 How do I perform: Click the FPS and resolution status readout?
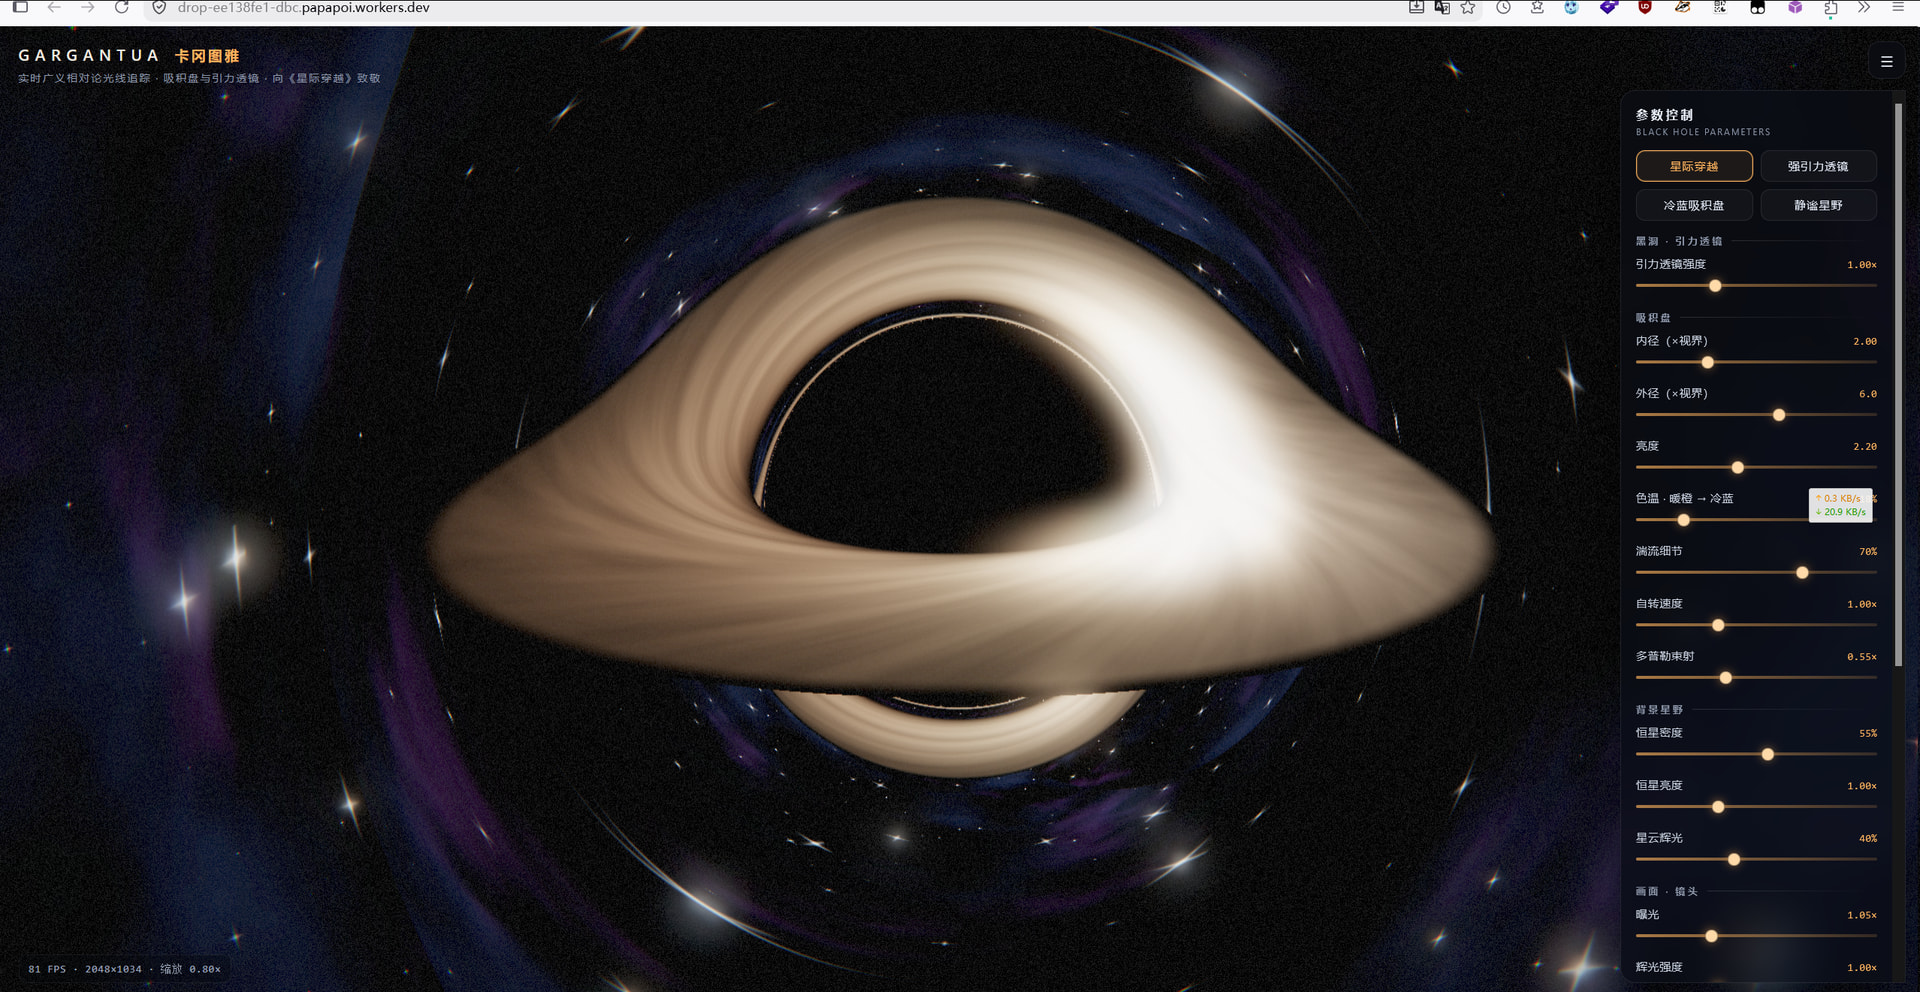coord(124,969)
